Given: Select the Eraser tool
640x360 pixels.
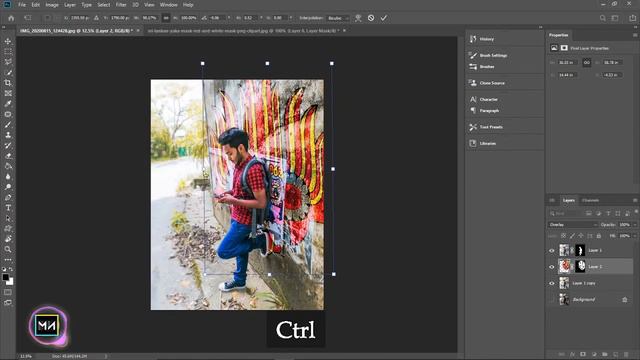Looking at the screenshot, I should (8, 156).
